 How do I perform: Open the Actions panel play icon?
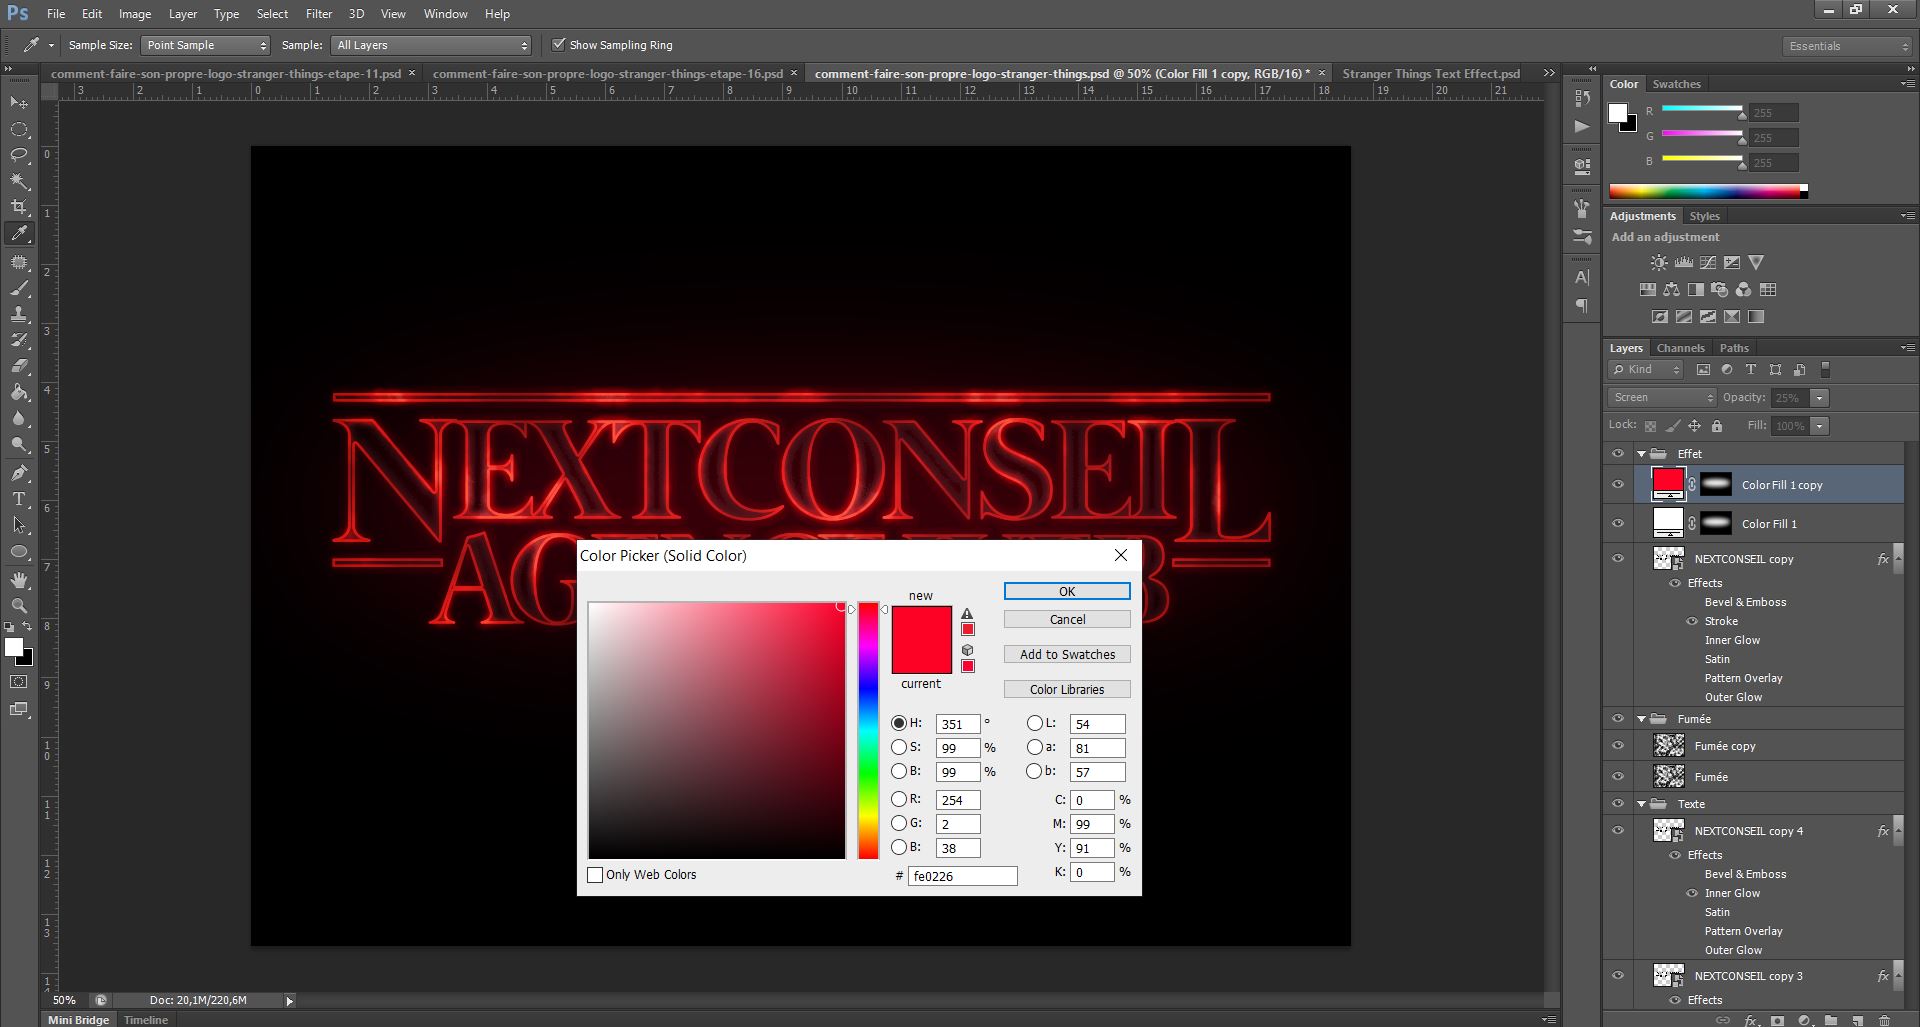coord(1582,127)
